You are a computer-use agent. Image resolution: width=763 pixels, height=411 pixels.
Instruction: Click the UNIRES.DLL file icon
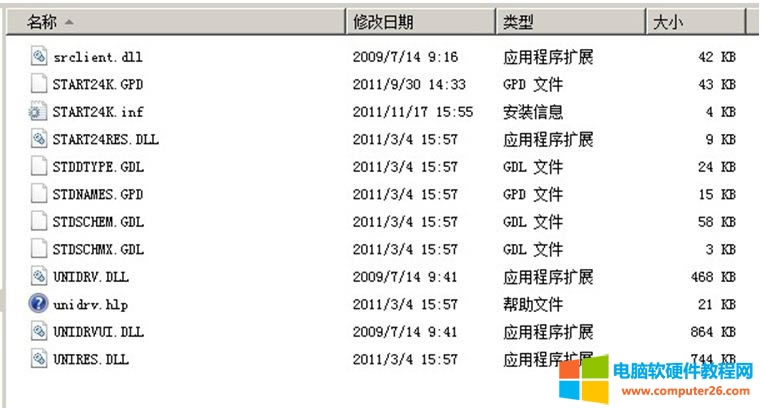click(39, 358)
